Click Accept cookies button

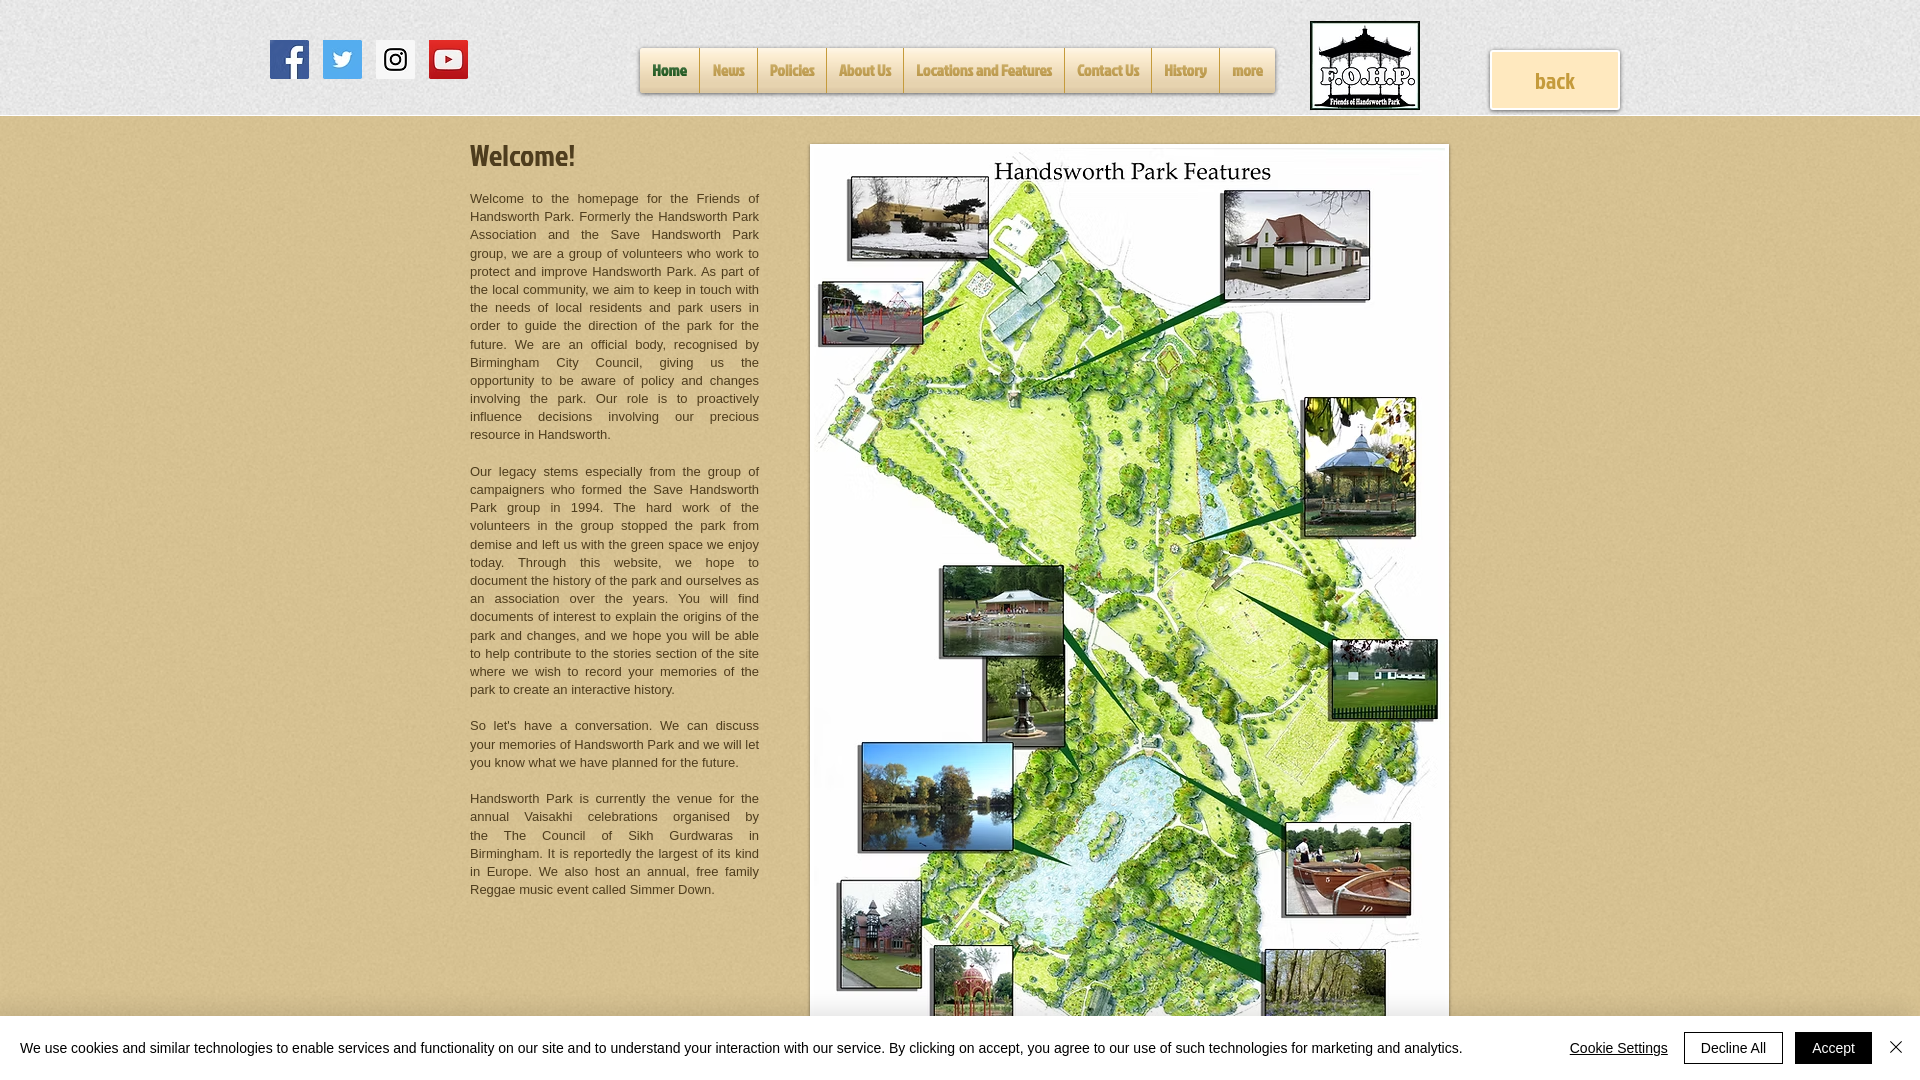(x=1833, y=1048)
